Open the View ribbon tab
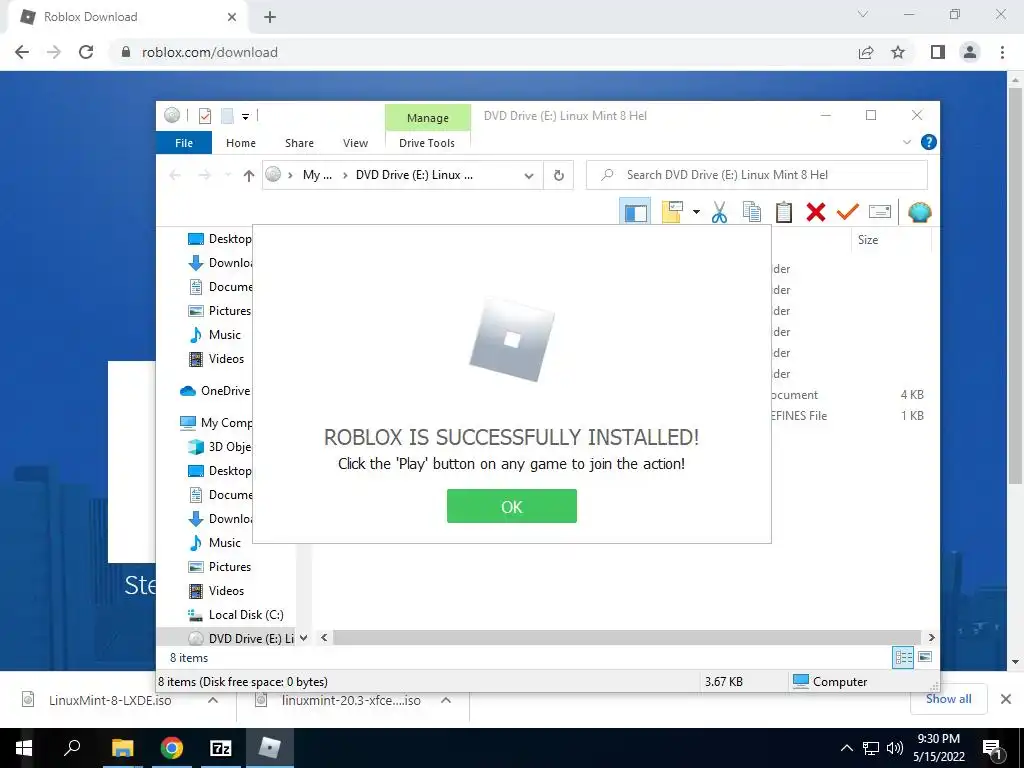Viewport: 1024px width, 768px height. point(355,142)
